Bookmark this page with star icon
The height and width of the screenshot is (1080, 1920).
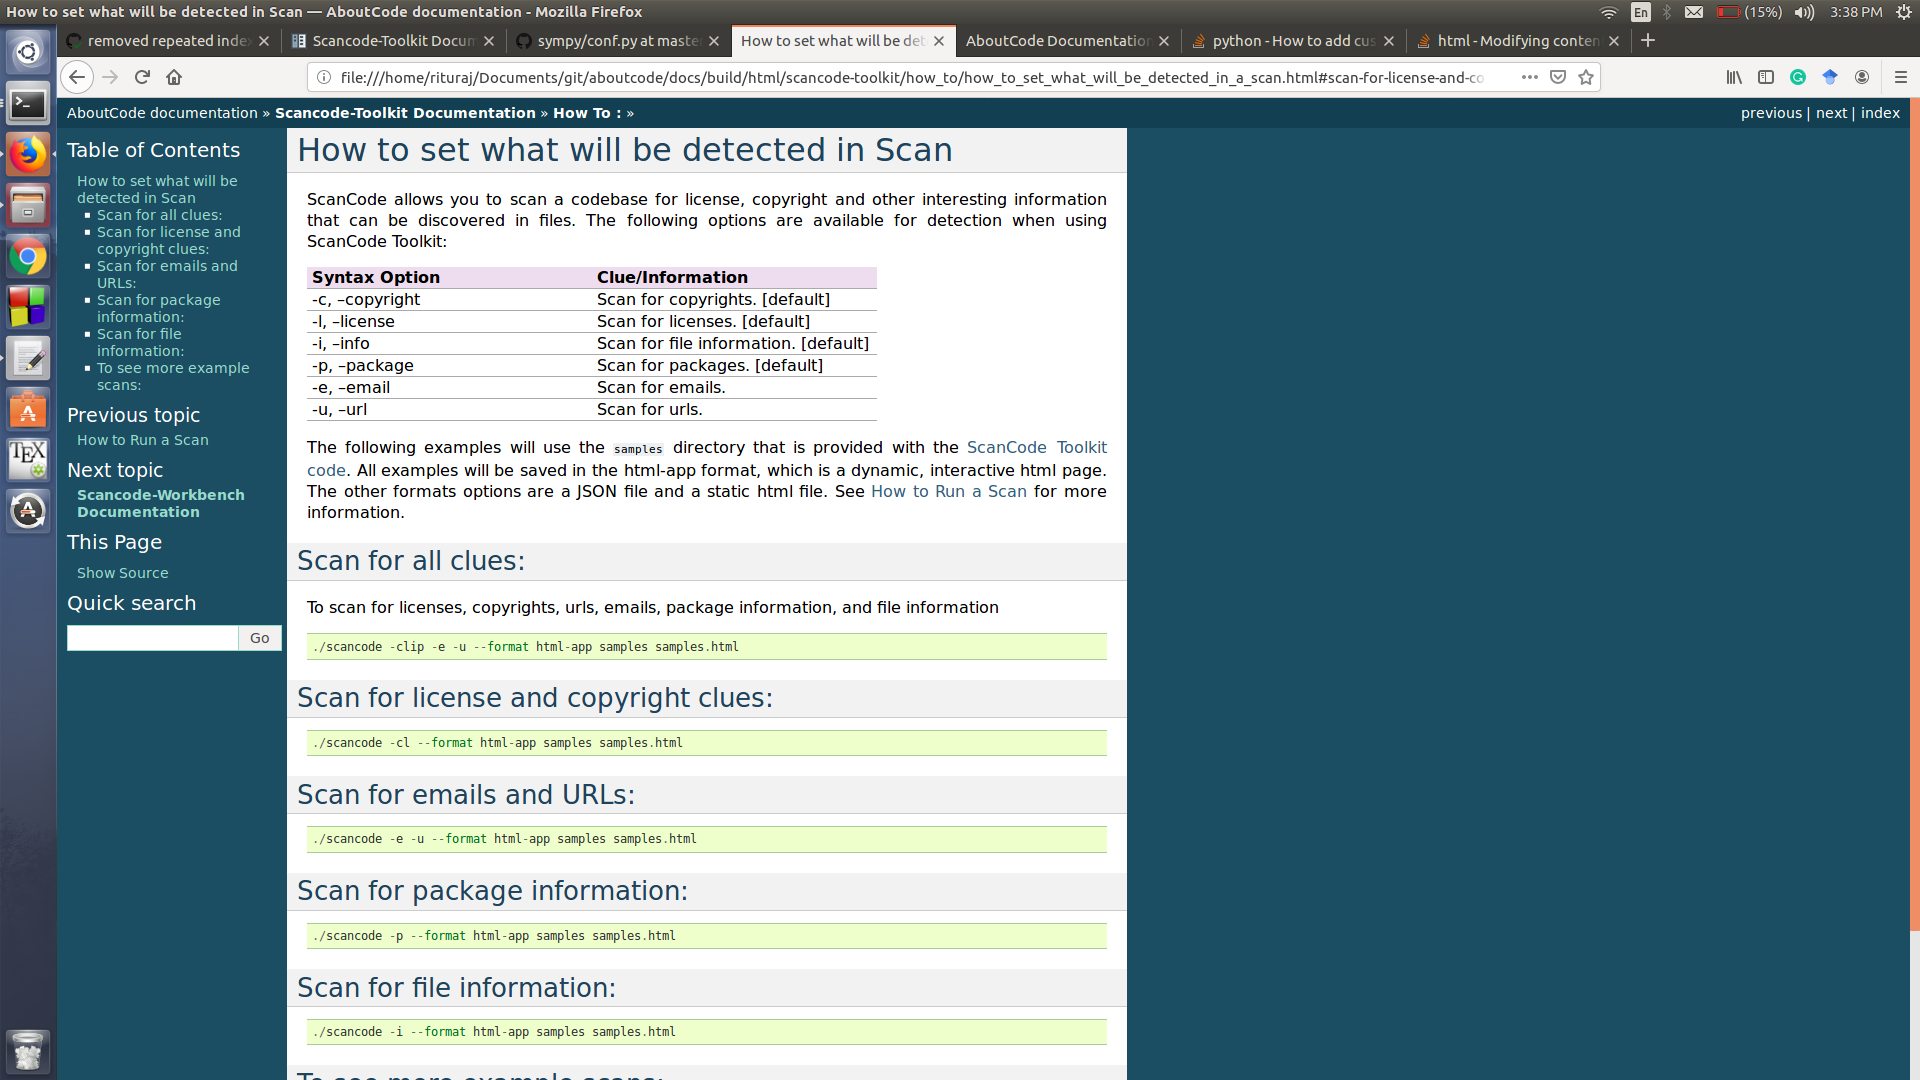click(x=1586, y=77)
